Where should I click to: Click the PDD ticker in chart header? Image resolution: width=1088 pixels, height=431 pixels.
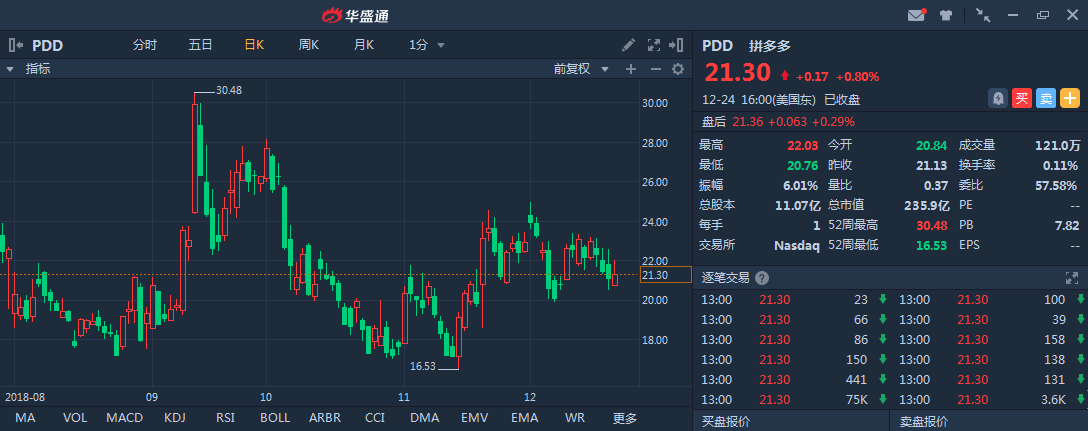pyautogui.click(x=48, y=46)
